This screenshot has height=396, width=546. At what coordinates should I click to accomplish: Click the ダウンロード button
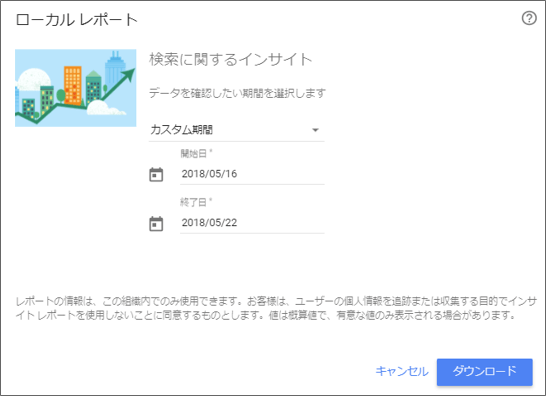pos(485,372)
